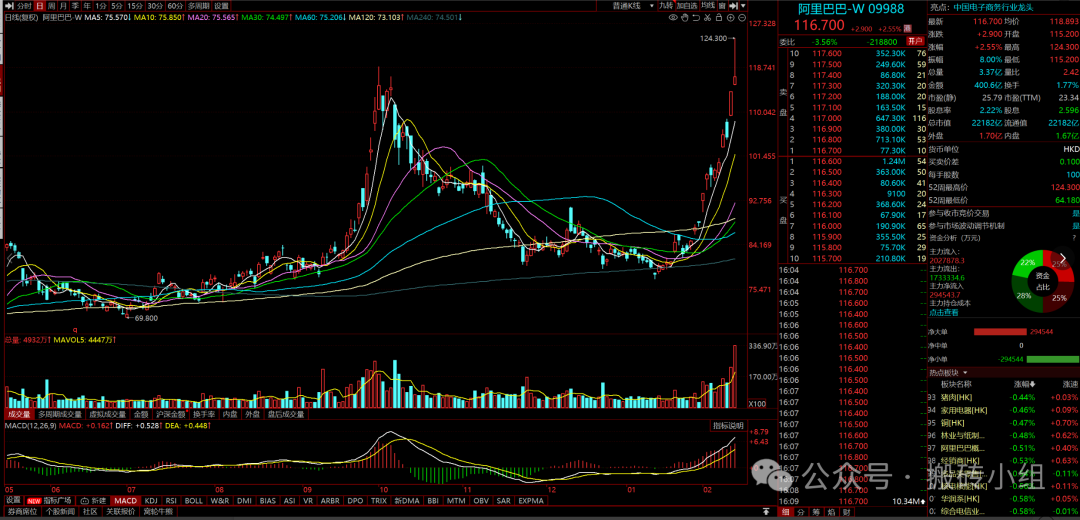
Task: Select the 周 weekly period tab
Action: [x=50, y=6]
